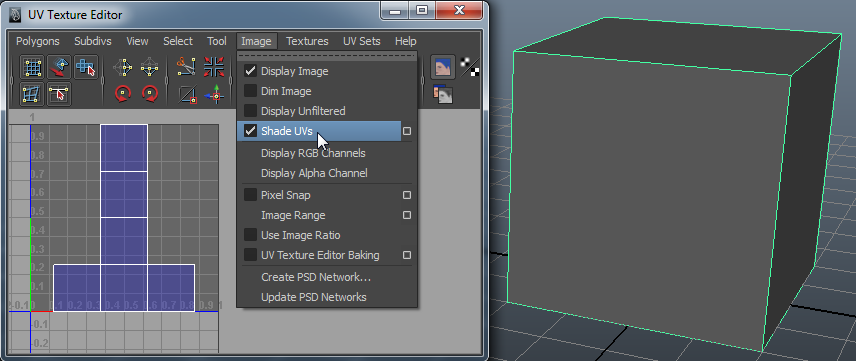The height and width of the screenshot is (361, 856).
Task: Rotate selected UVs counterclockwise
Action: 123,94
